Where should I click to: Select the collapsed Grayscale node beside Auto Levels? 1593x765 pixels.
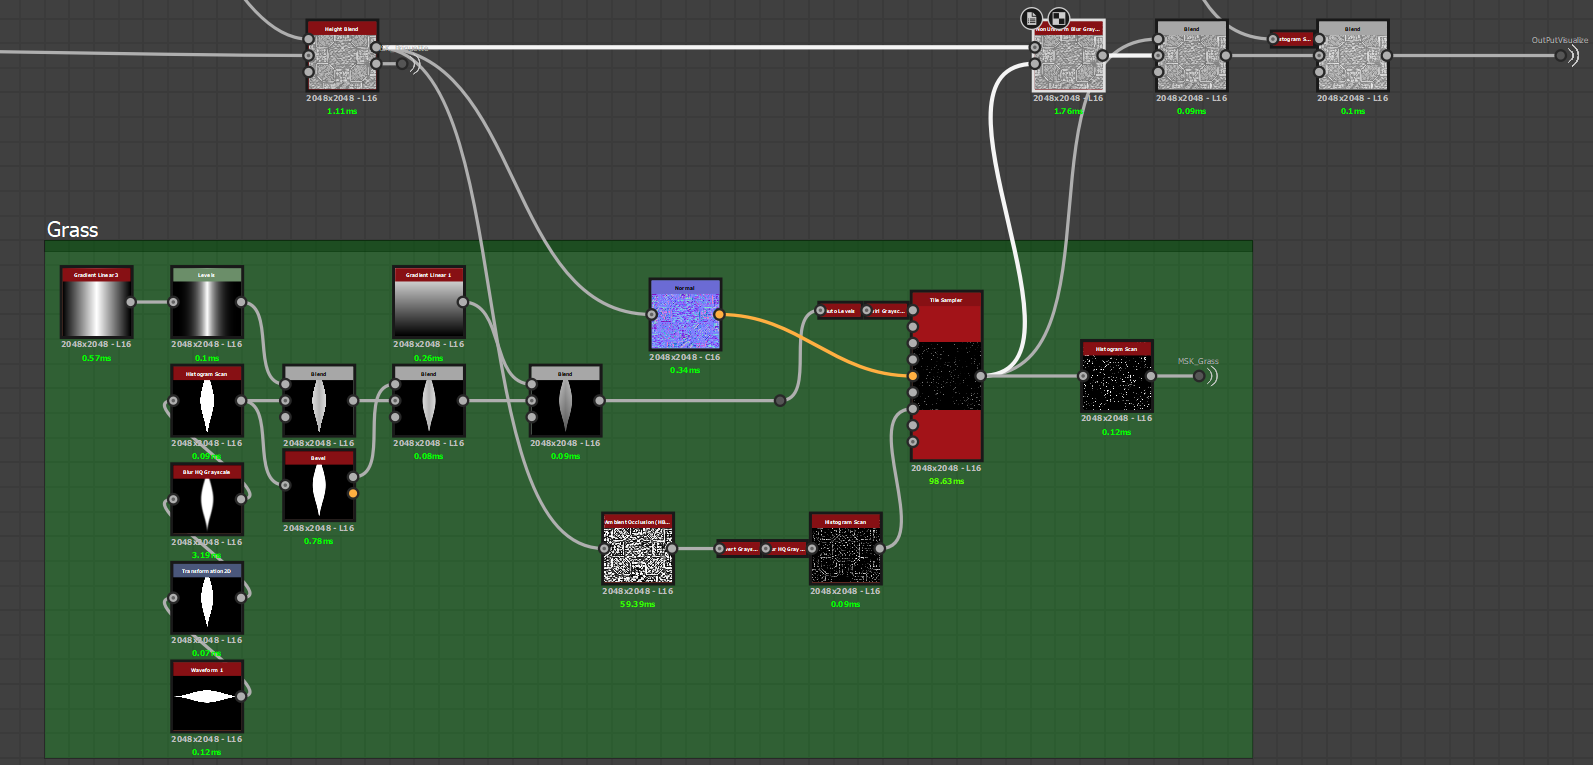pos(886,311)
